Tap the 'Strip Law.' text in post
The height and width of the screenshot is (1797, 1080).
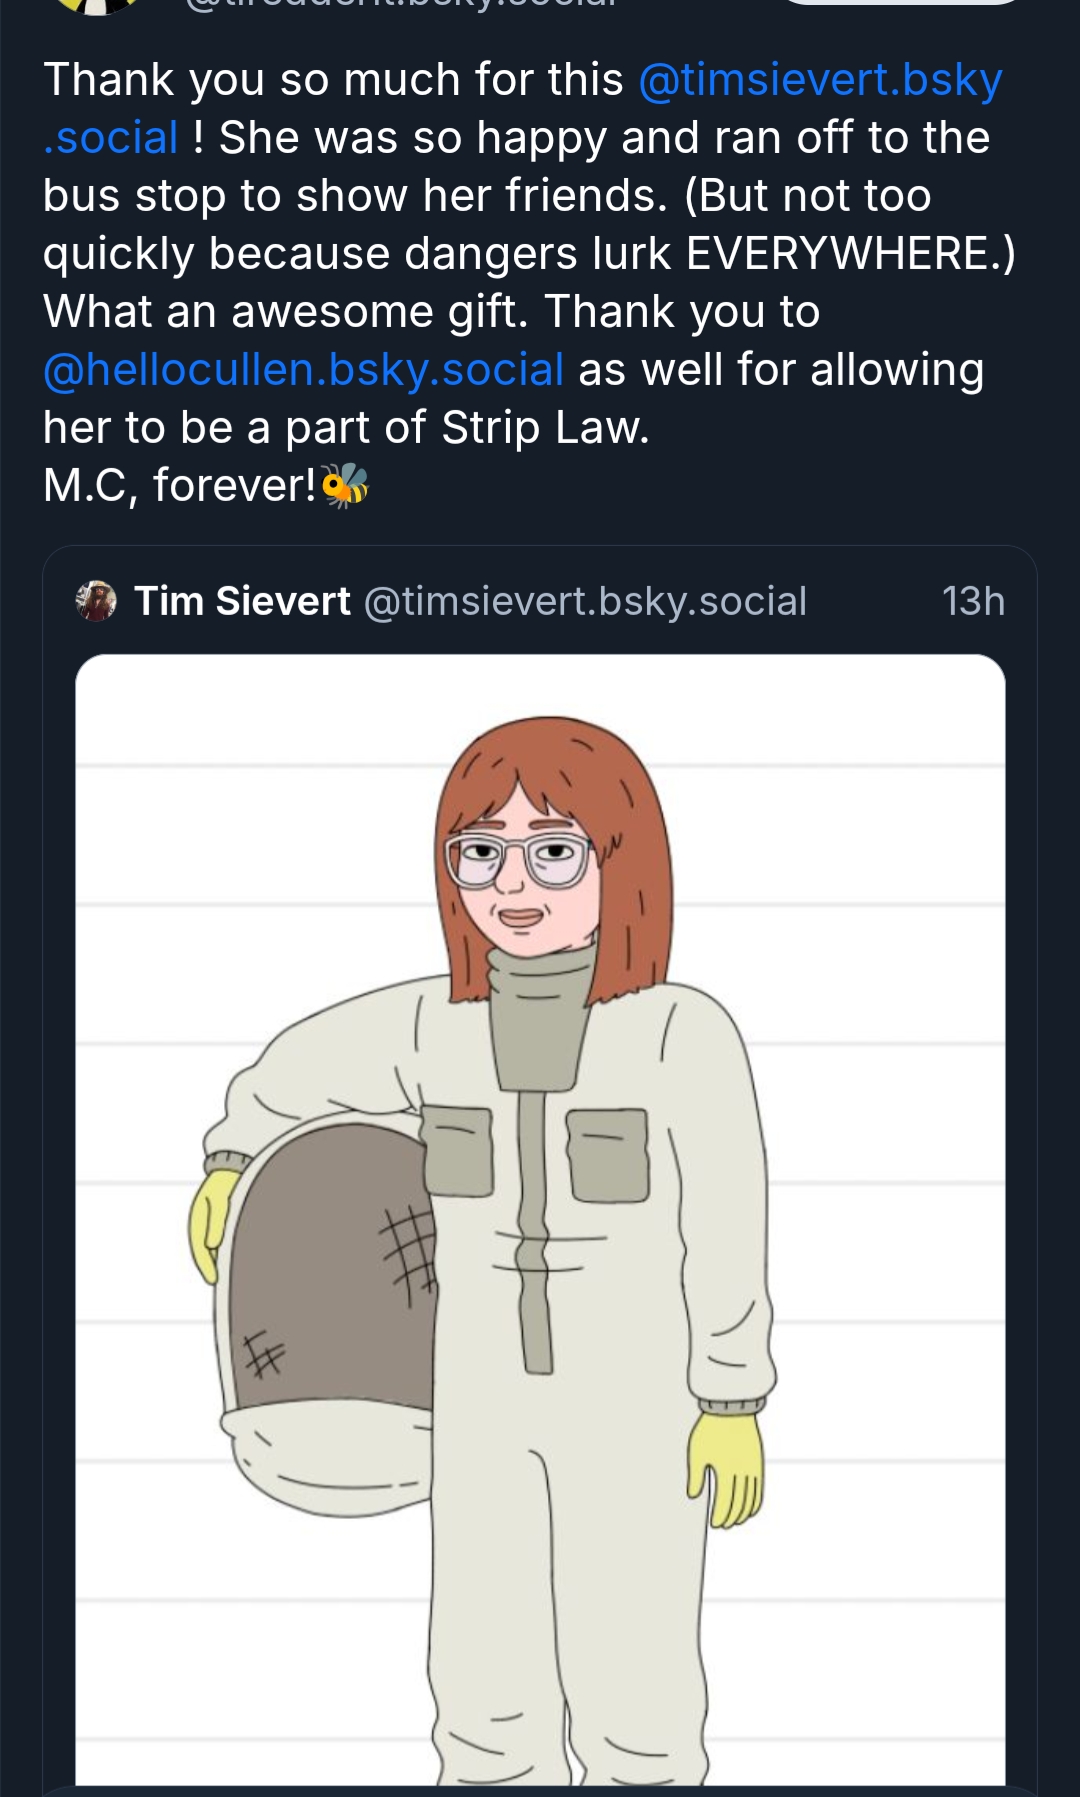[x=545, y=428]
